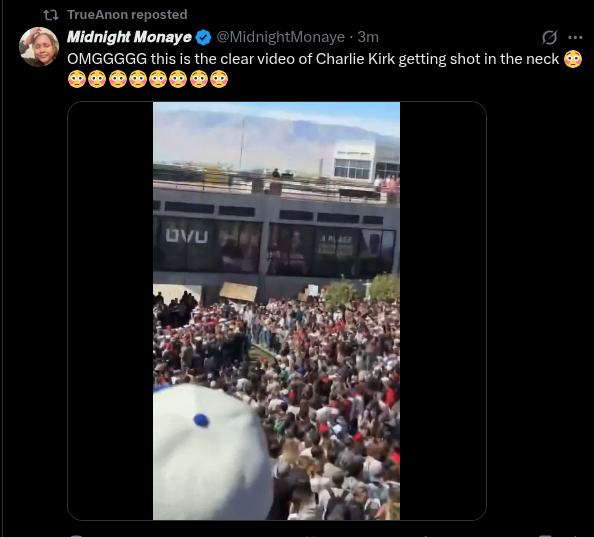Click the Midnight Monaye display name
This screenshot has height=537, width=594.
[129, 37]
